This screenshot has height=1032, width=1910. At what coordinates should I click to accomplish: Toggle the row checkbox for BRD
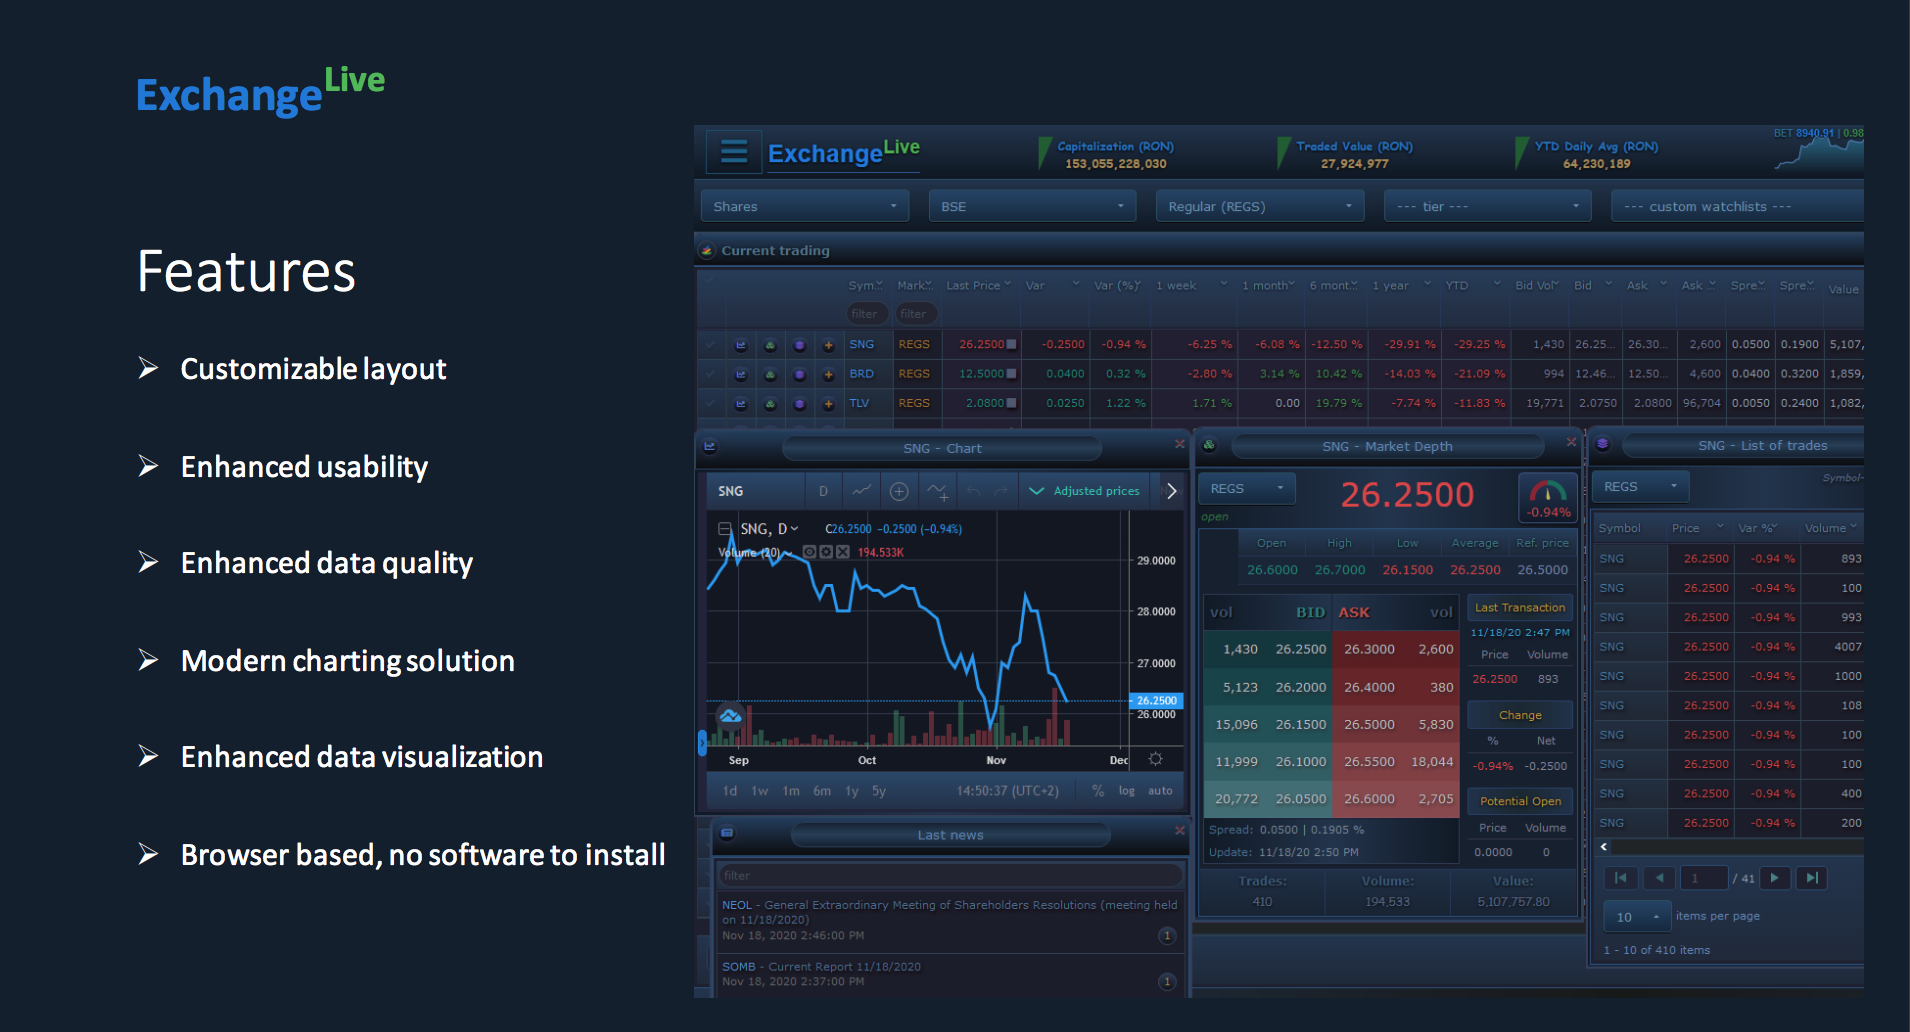pos(711,375)
